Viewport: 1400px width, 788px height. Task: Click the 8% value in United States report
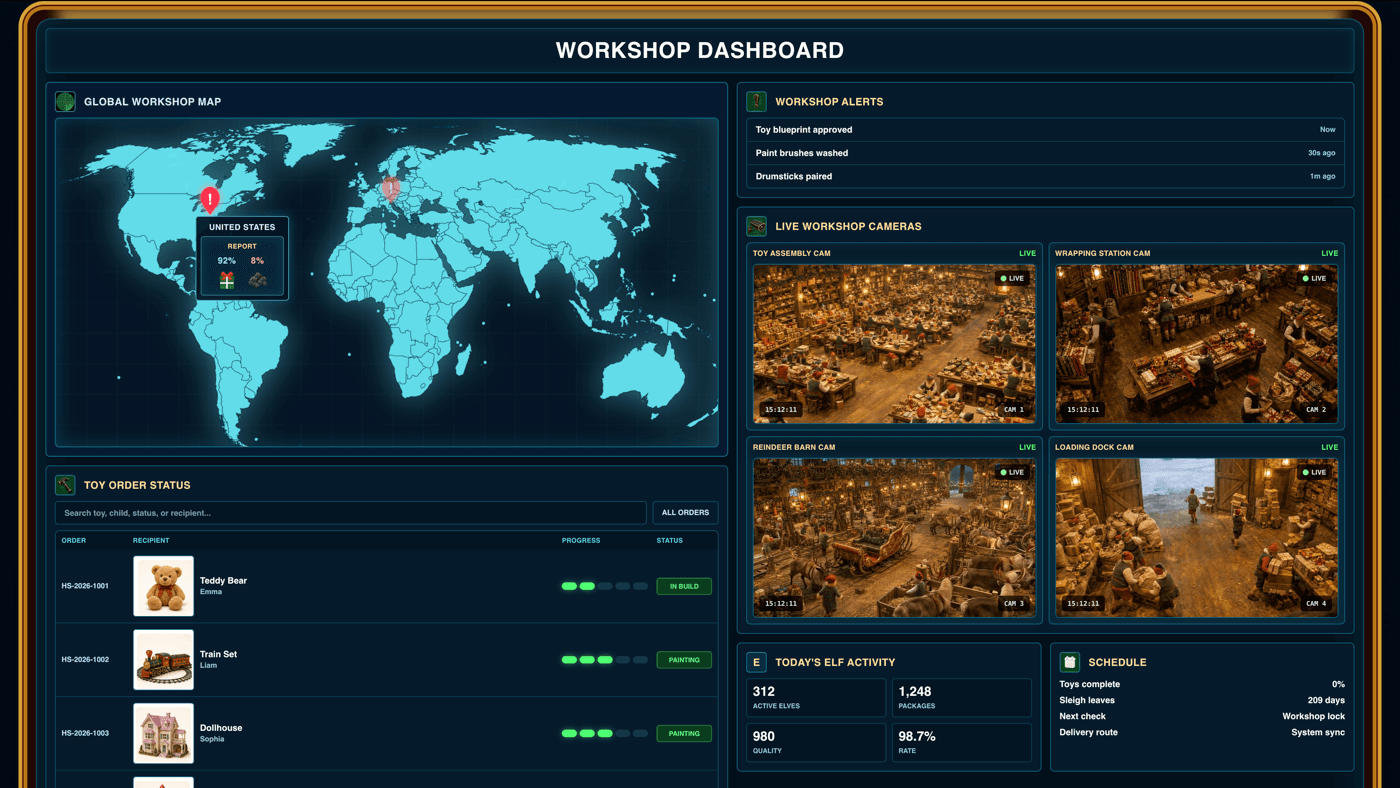(258, 260)
